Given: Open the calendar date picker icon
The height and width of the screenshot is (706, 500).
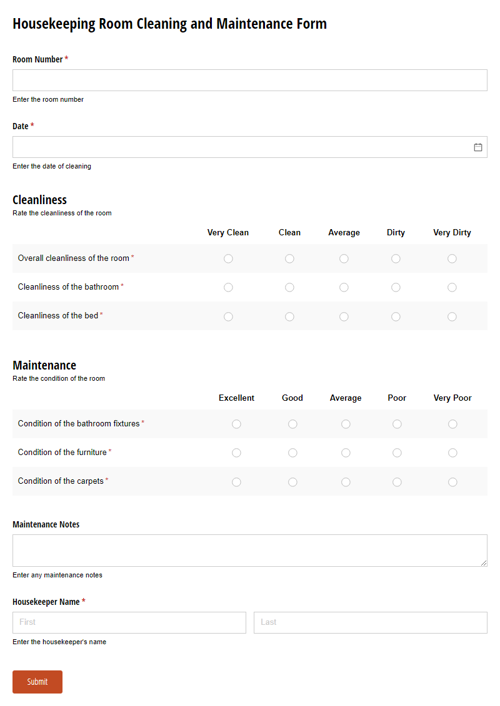Looking at the screenshot, I should coord(477,147).
